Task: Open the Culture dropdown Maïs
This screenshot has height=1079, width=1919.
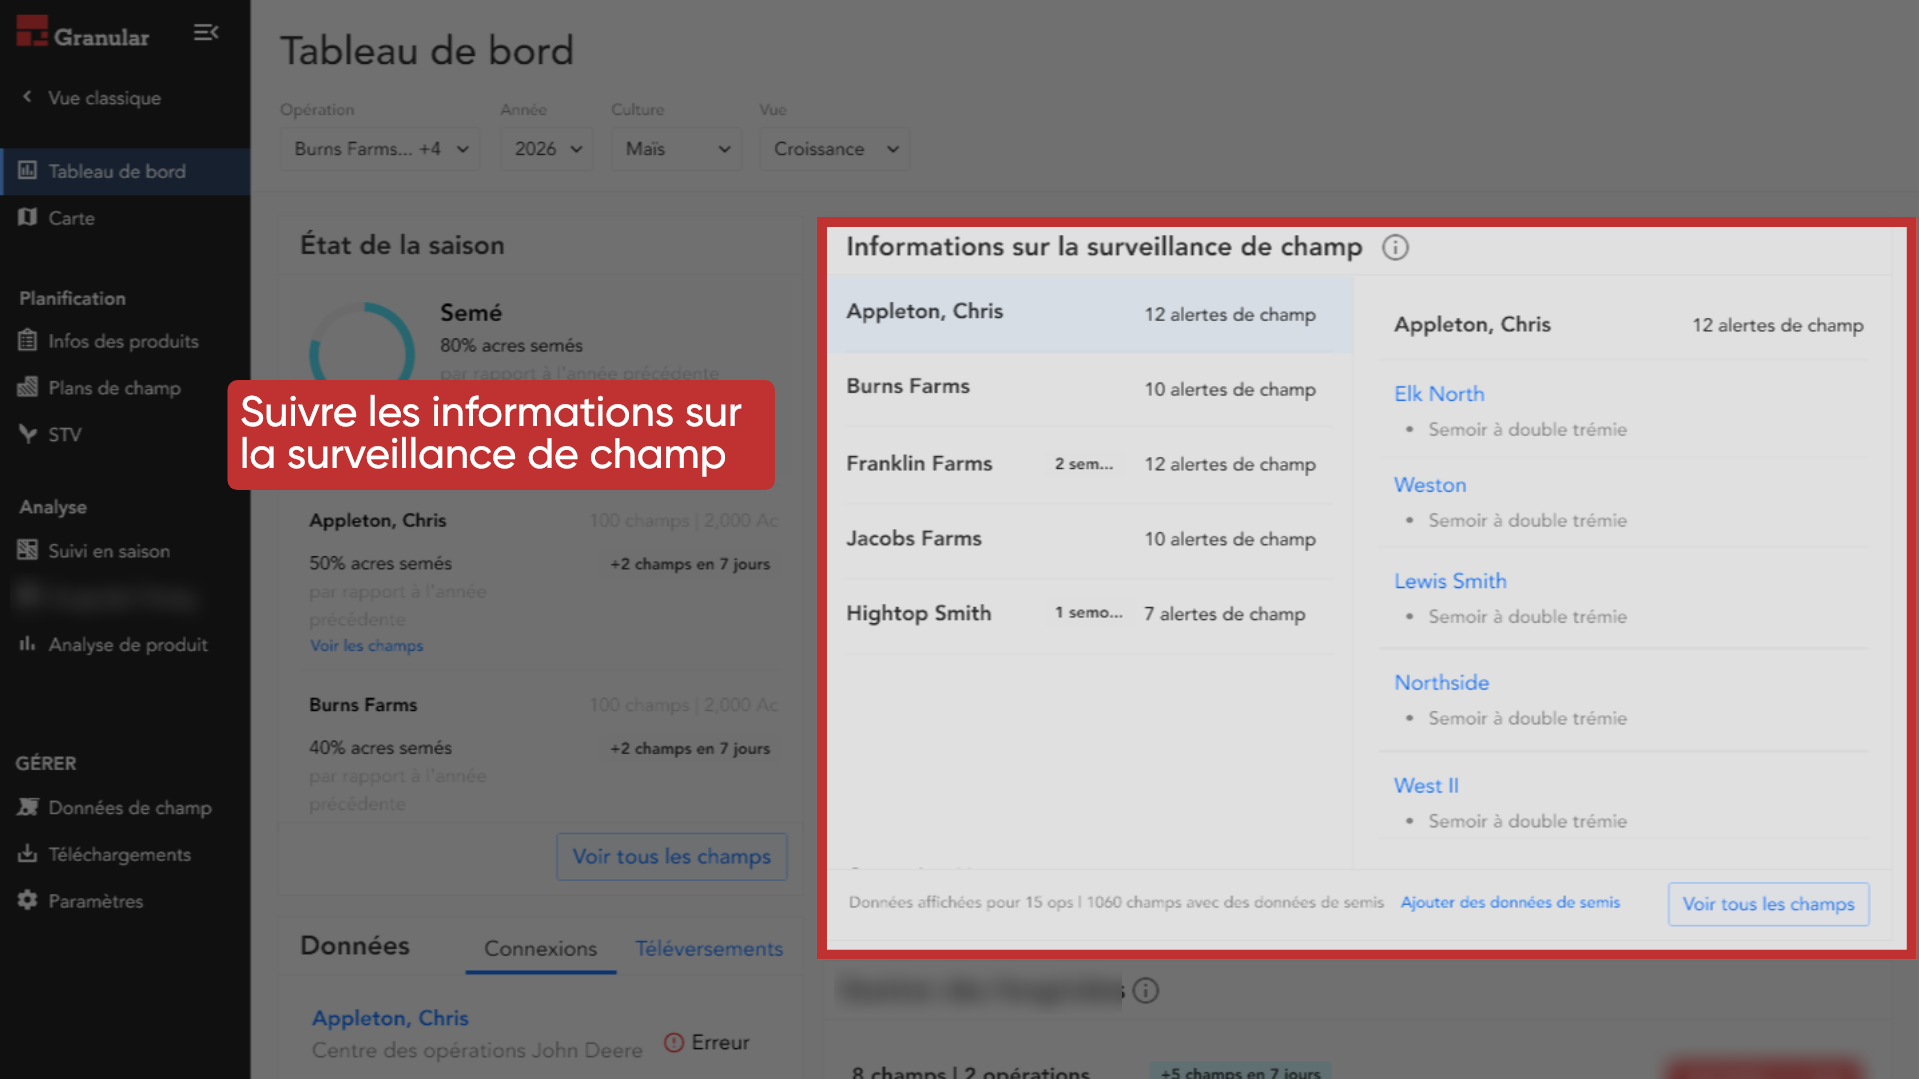Action: point(676,149)
